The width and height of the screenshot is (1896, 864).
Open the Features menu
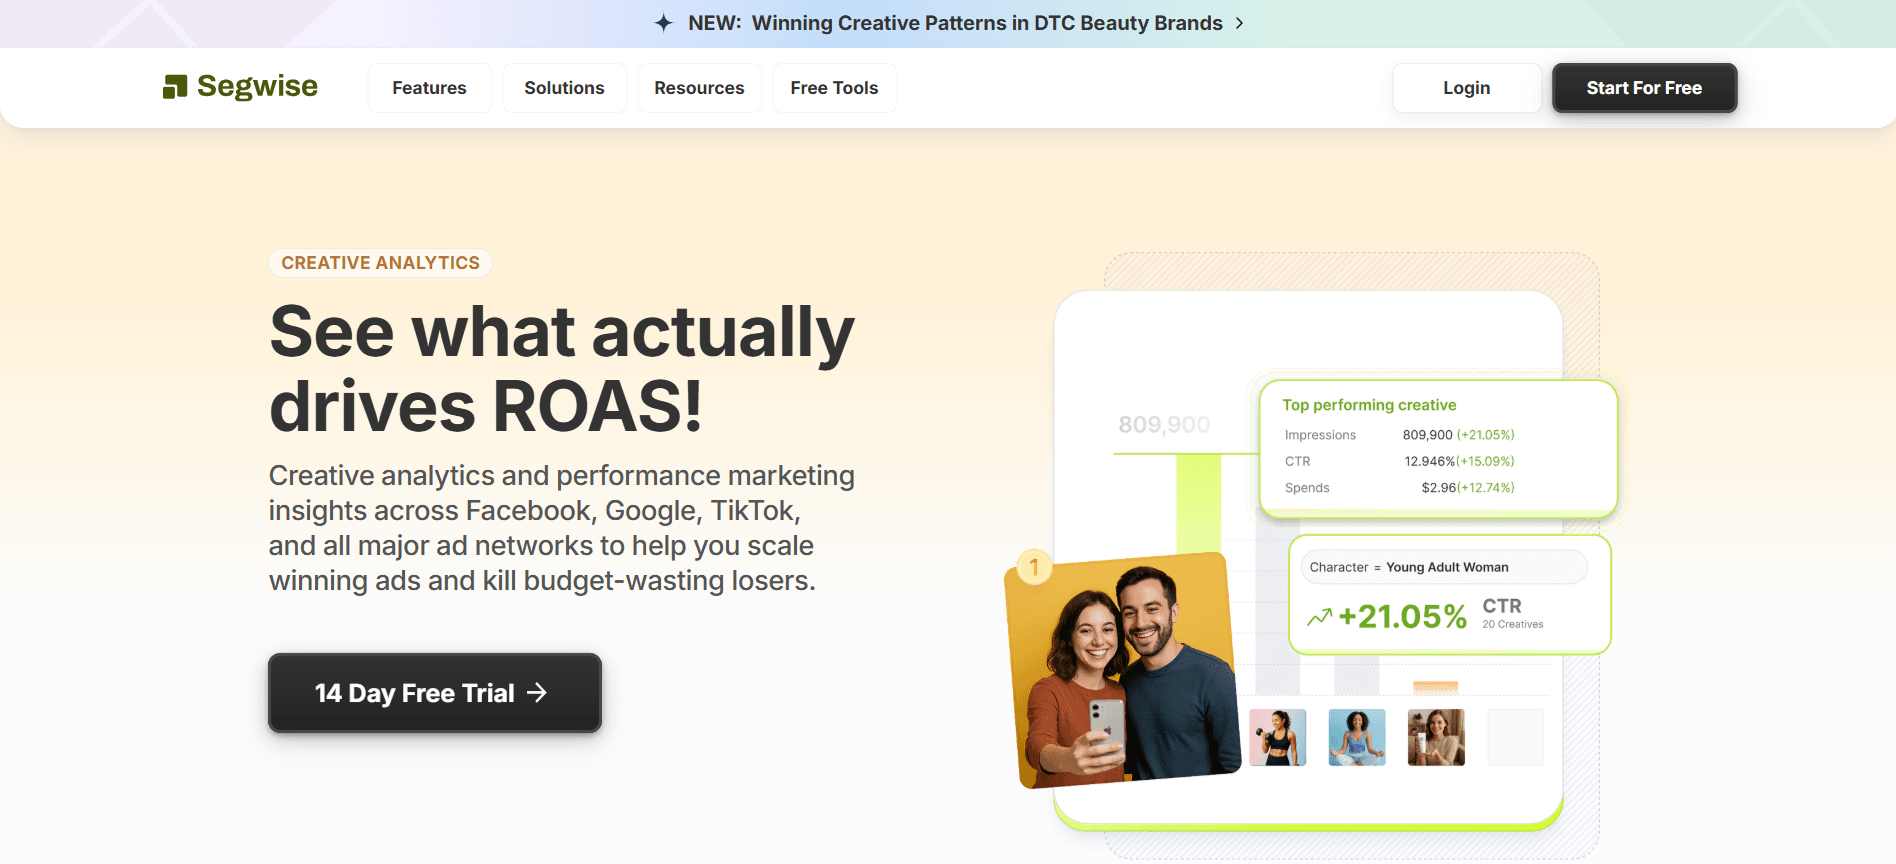click(x=429, y=88)
